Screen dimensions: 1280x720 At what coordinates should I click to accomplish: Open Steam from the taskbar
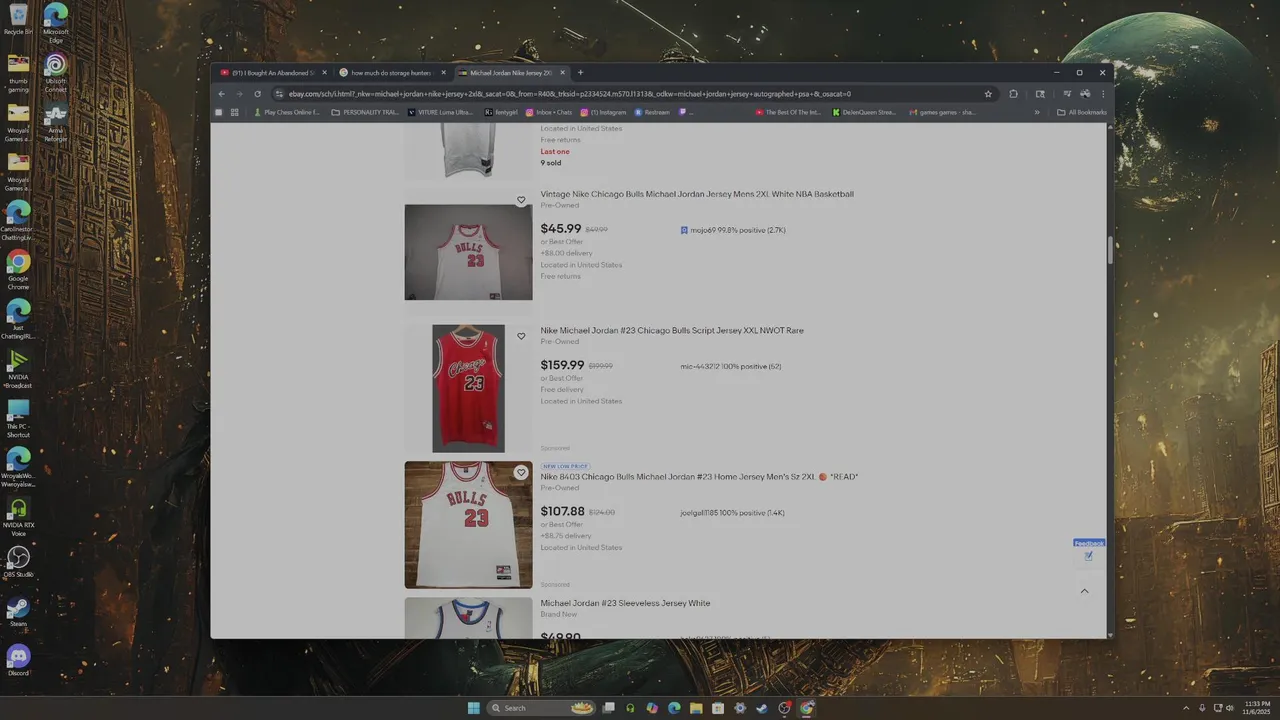(762, 708)
